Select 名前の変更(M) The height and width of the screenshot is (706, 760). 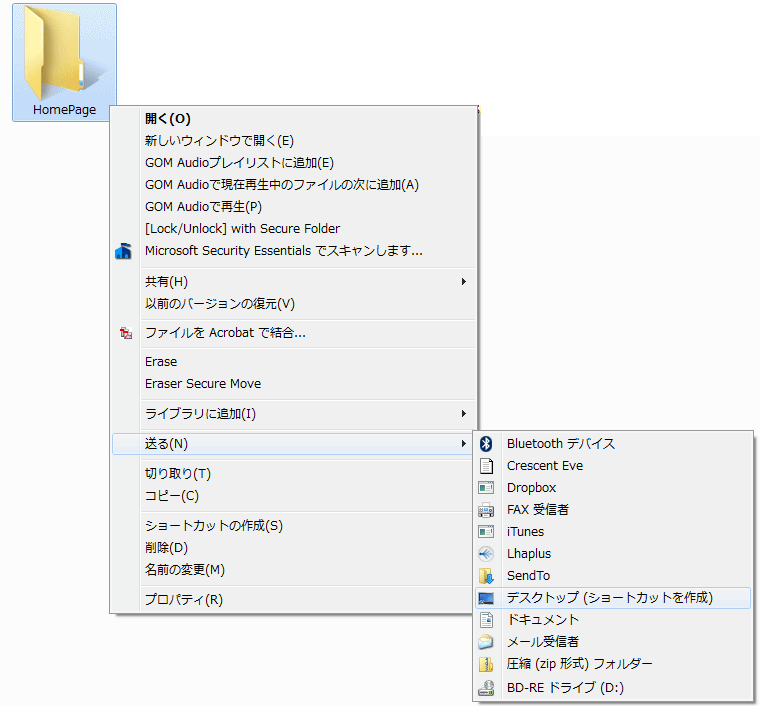(x=292, y=570)
